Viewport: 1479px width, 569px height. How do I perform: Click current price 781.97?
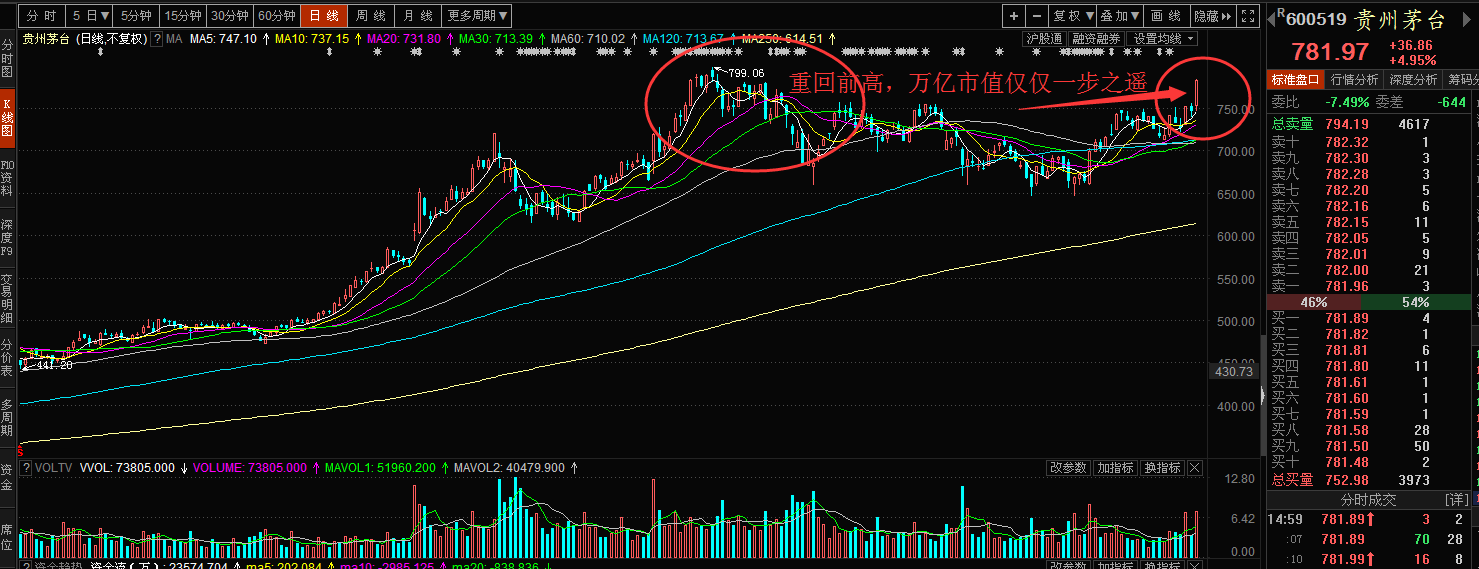point(1331,52)
